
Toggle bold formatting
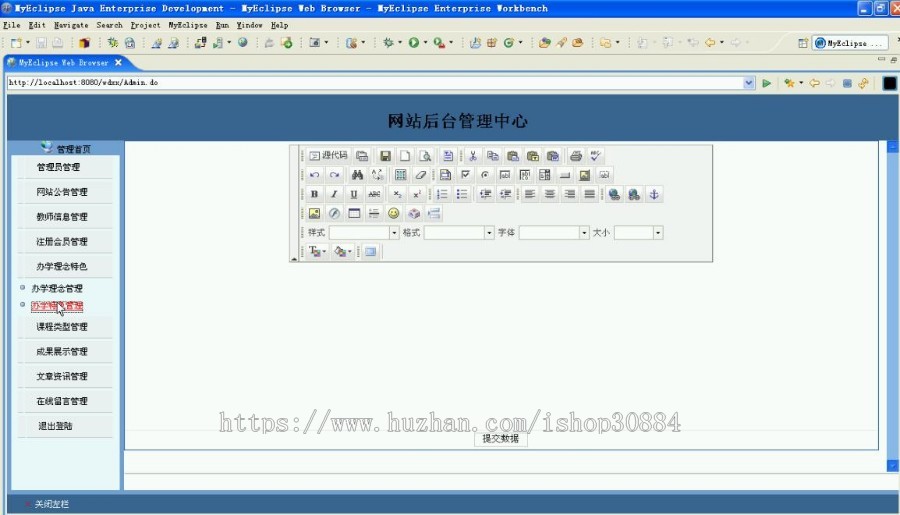click(x=315, y=194)
